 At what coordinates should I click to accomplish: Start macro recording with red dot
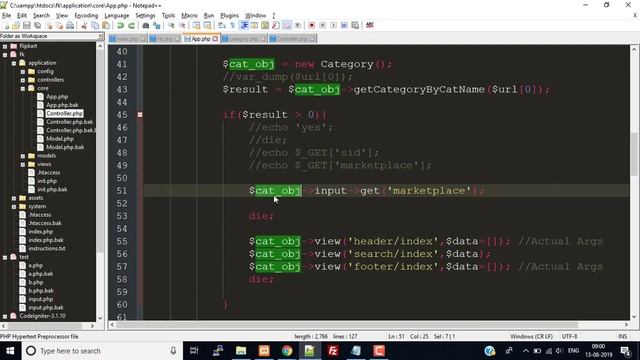[311, 25]
